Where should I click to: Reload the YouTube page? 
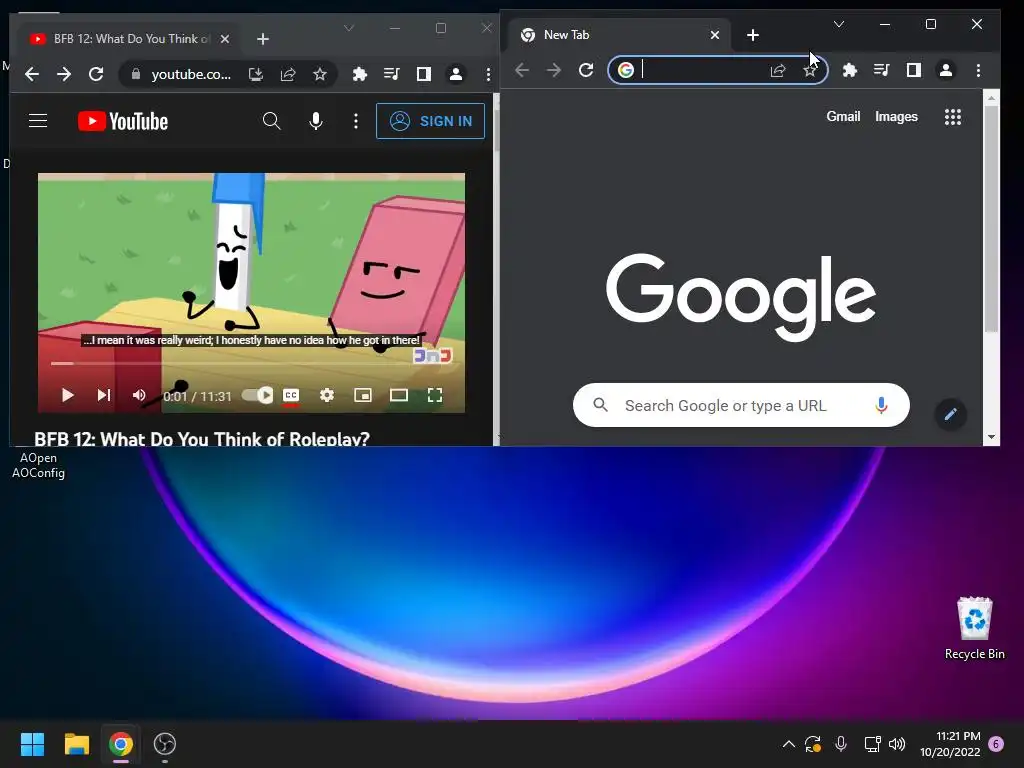(96, 74)
